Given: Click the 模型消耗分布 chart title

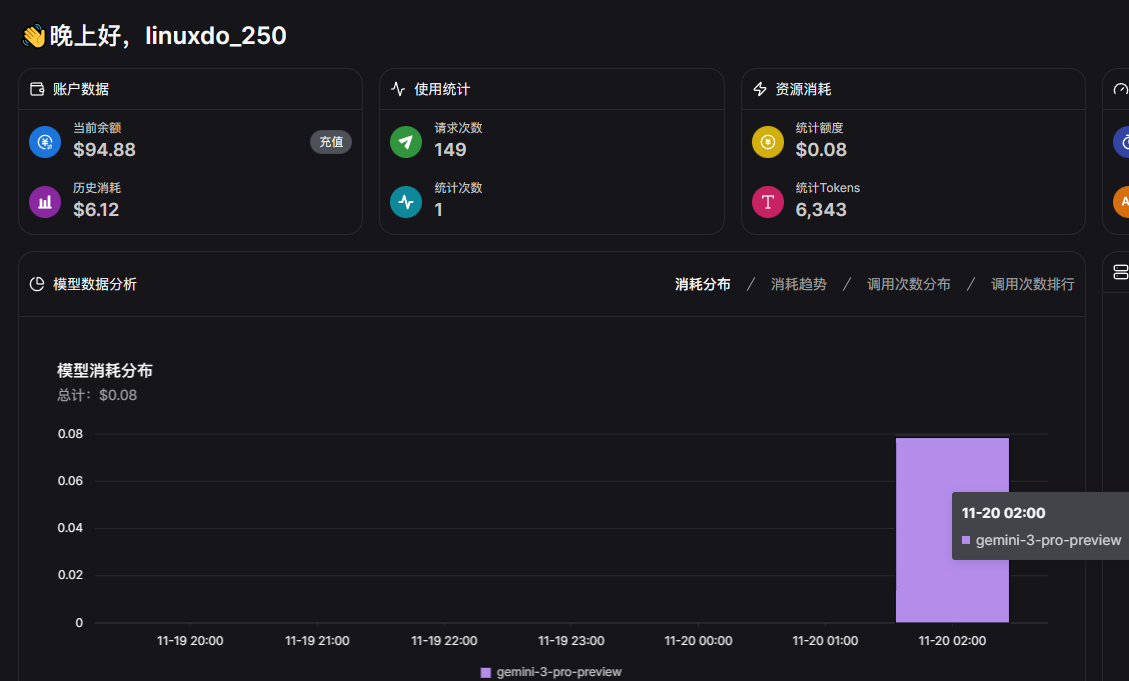Looking at the screenshot, I should pyautogui.click(x=105, y=371).
